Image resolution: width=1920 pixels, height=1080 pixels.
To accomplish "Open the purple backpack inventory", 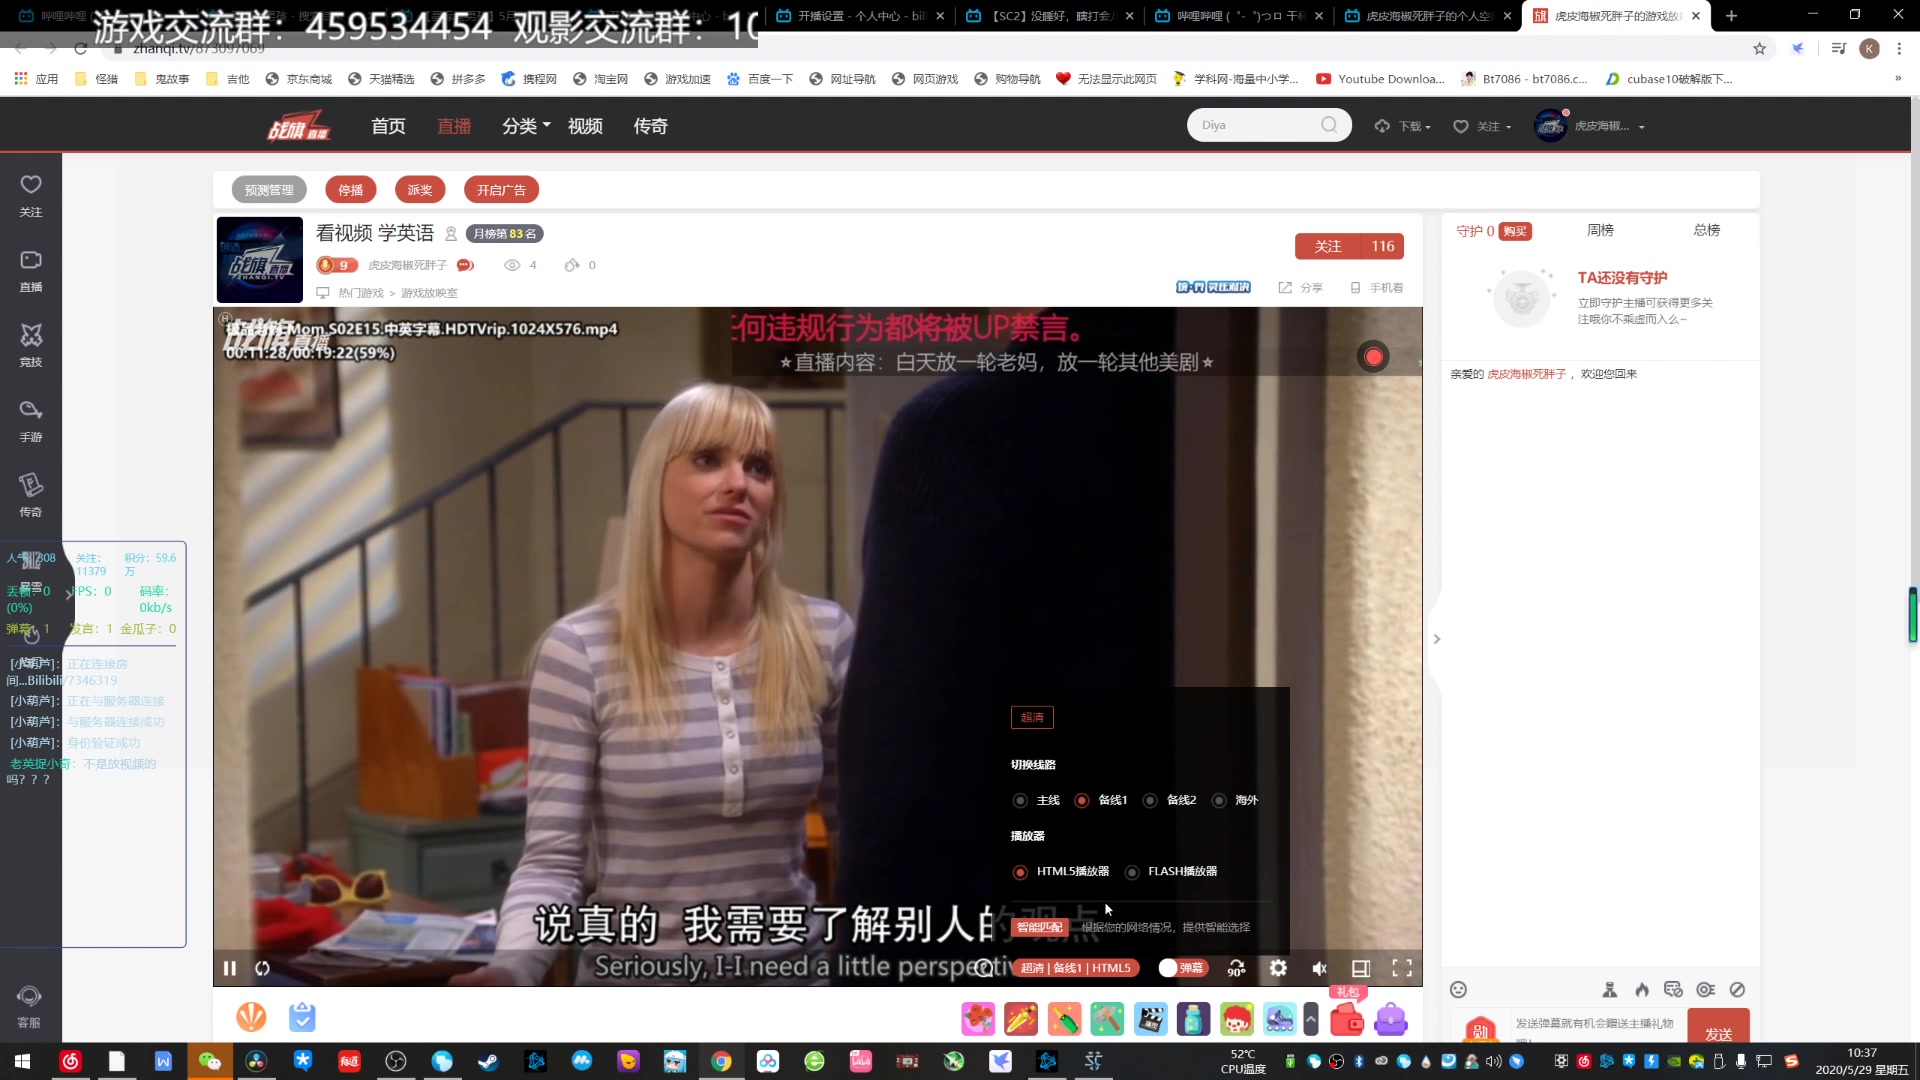I will (1391, 1019).
